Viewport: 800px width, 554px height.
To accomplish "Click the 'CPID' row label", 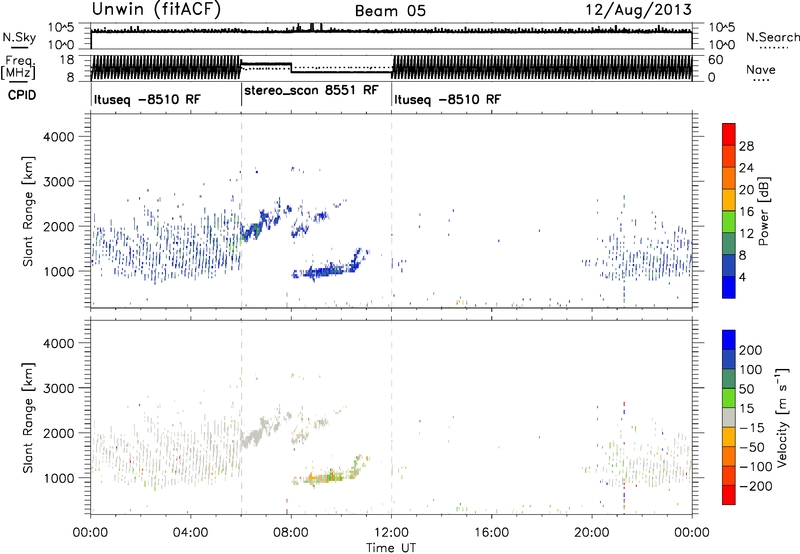I will point(22,95).
